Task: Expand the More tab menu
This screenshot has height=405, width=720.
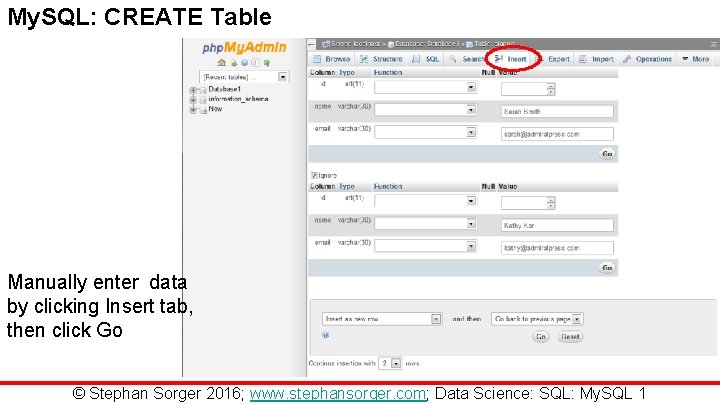Action: pyautogui.click(x=696, y=59)
